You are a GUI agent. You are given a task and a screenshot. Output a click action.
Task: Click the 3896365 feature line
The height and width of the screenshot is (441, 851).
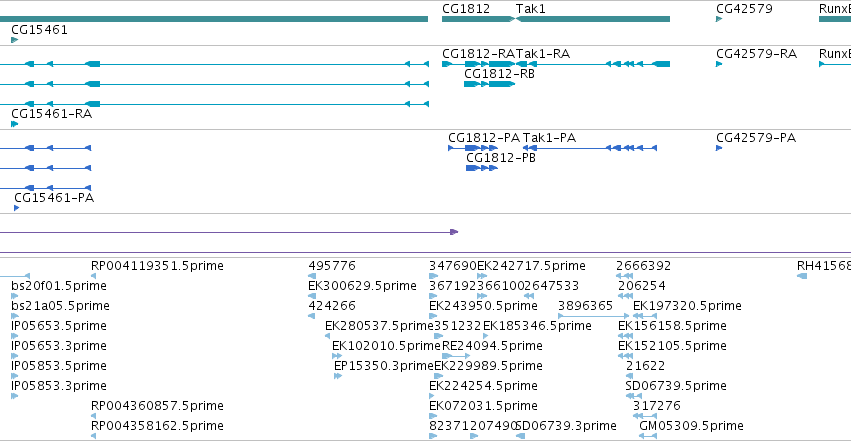pyautogui.click(x=594, y=316)
